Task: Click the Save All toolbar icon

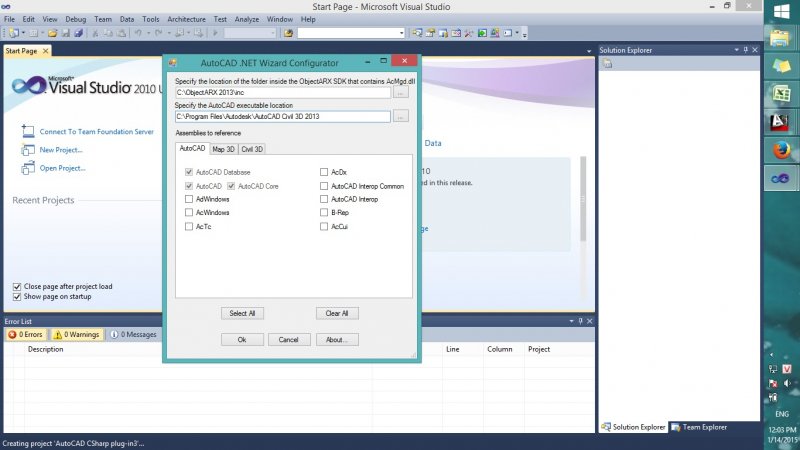Action: point(79,33)
